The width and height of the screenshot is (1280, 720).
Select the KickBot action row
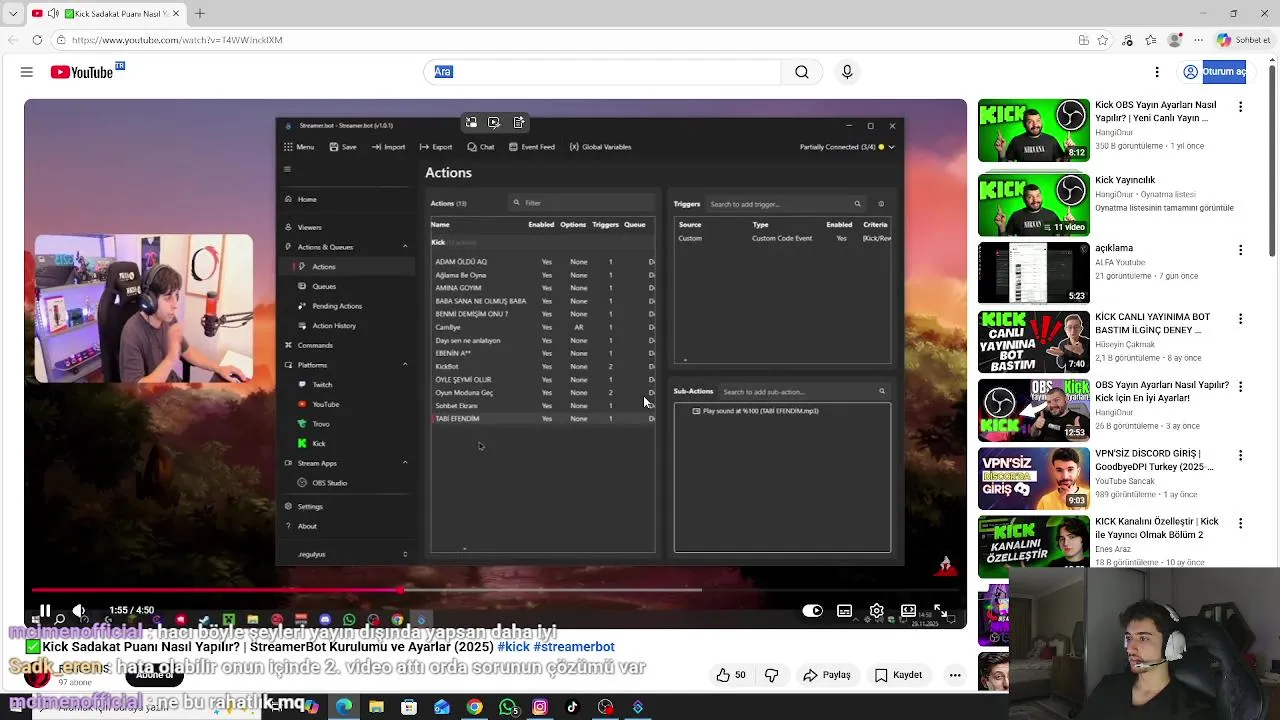click(543, 367)
